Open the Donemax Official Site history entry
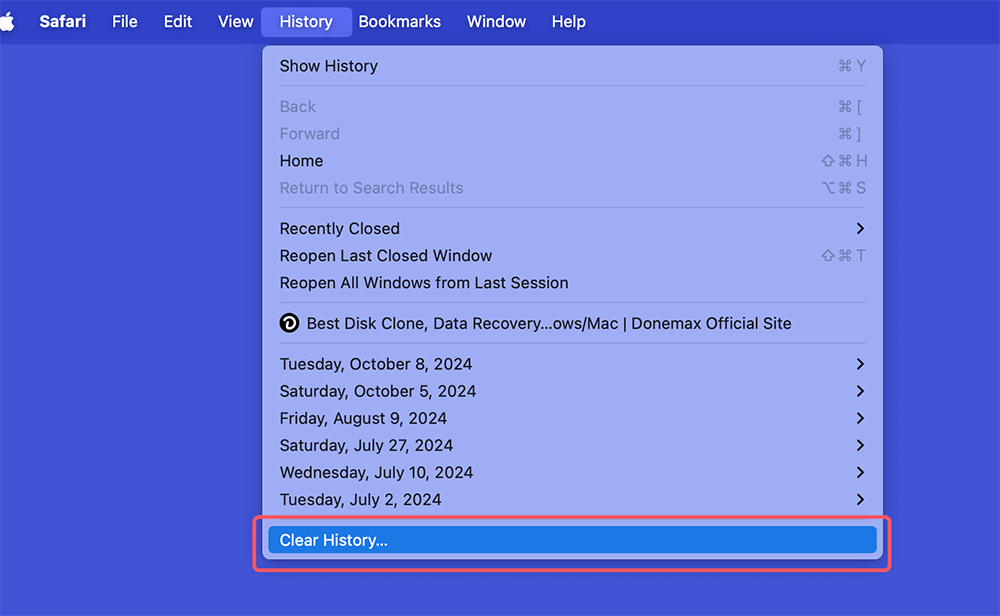Image resolution: width=1000 pixels, height=616 pixels. tap(548, 324)
